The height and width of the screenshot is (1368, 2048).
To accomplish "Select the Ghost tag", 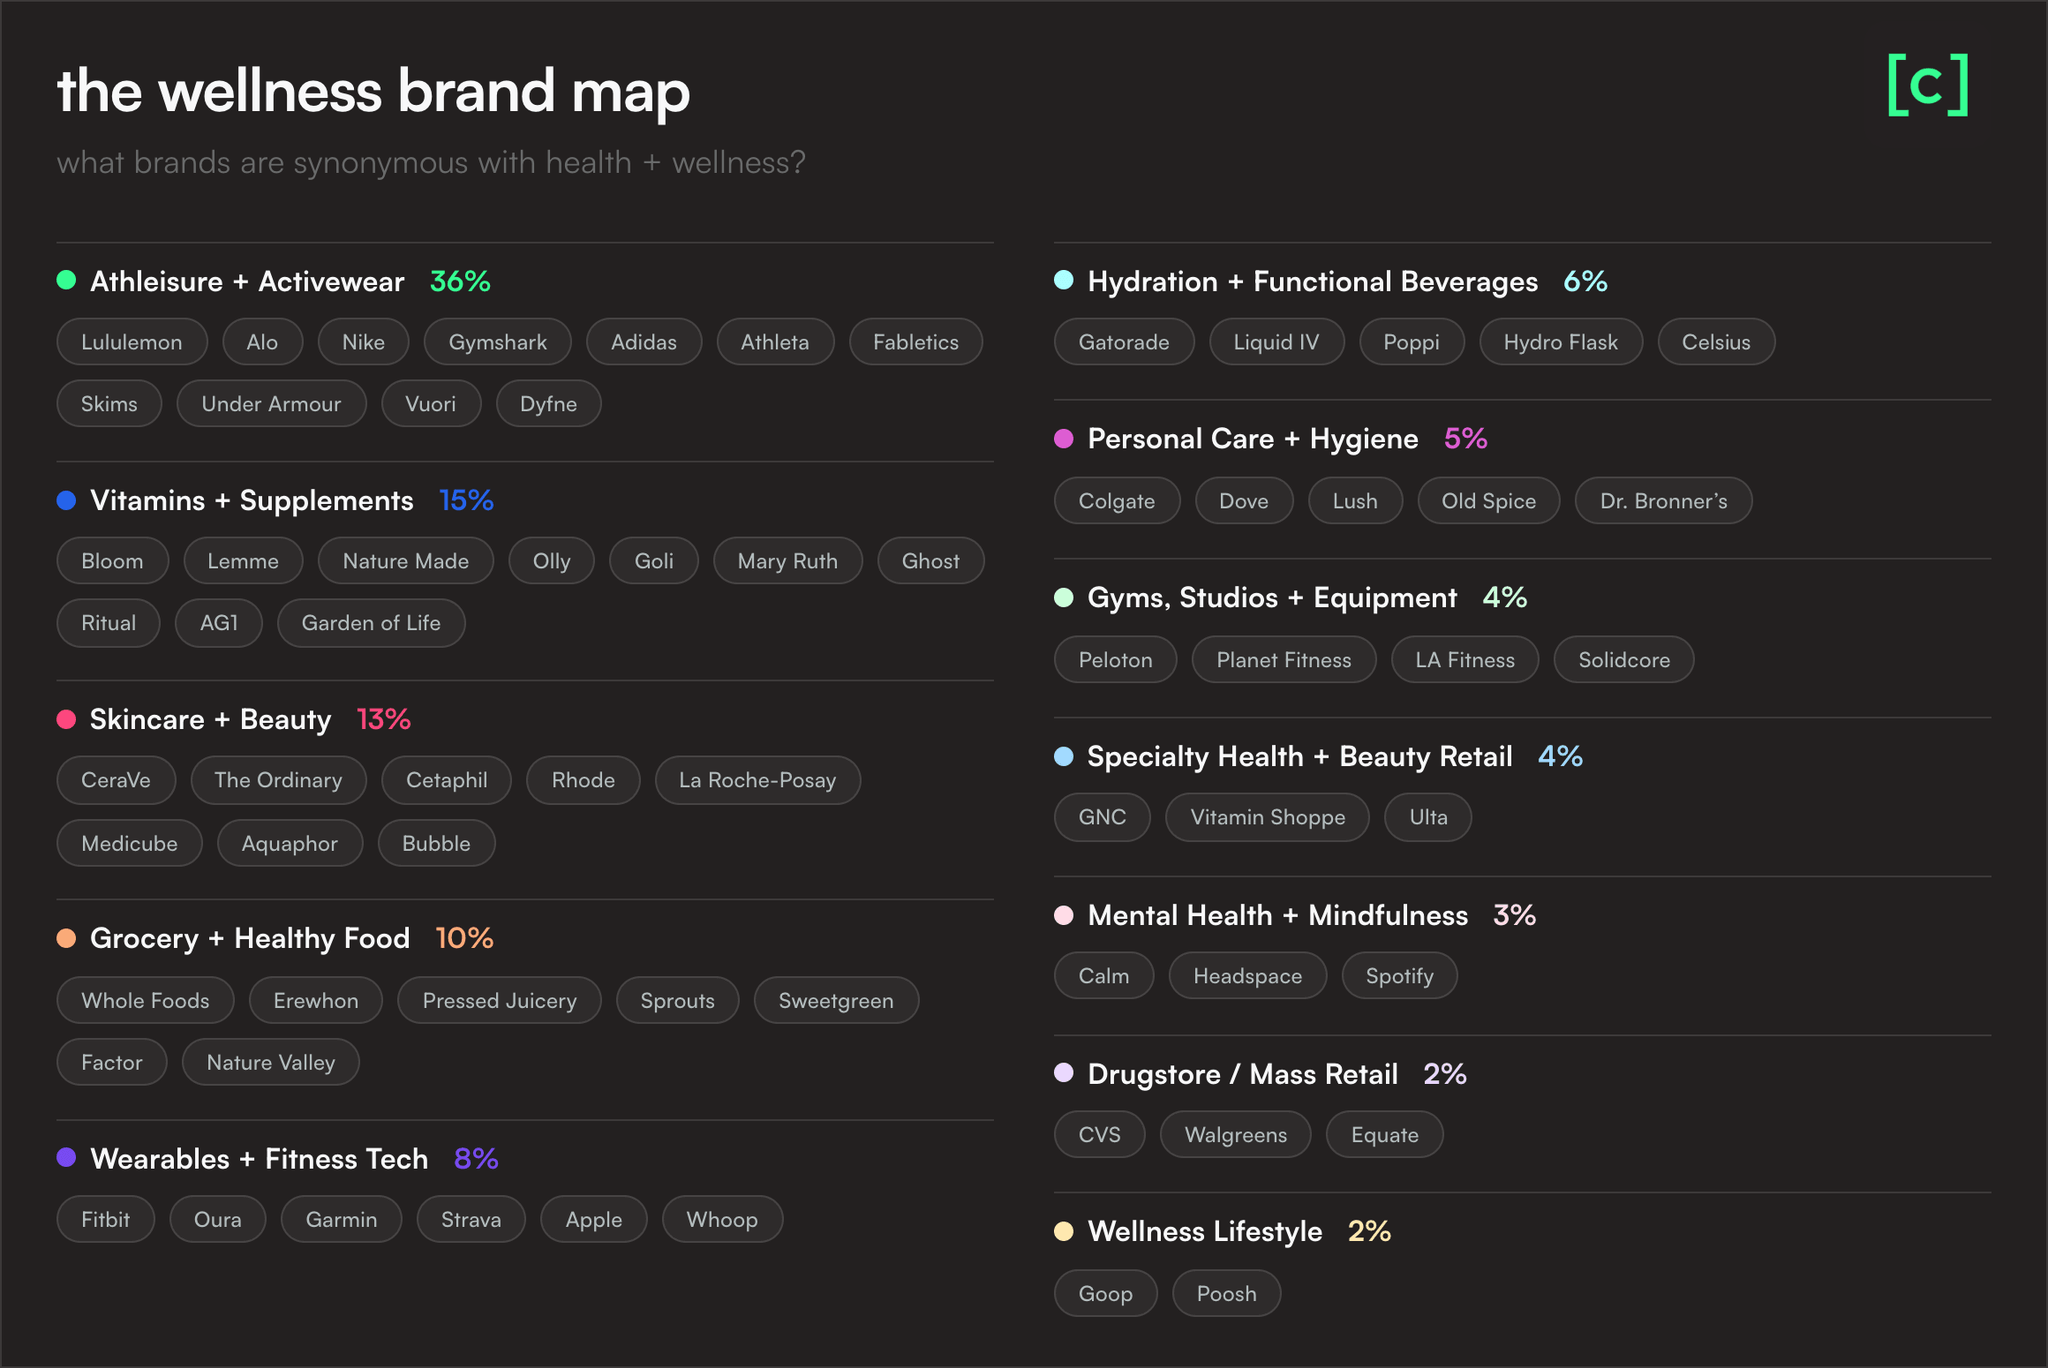I will (931, 561).
